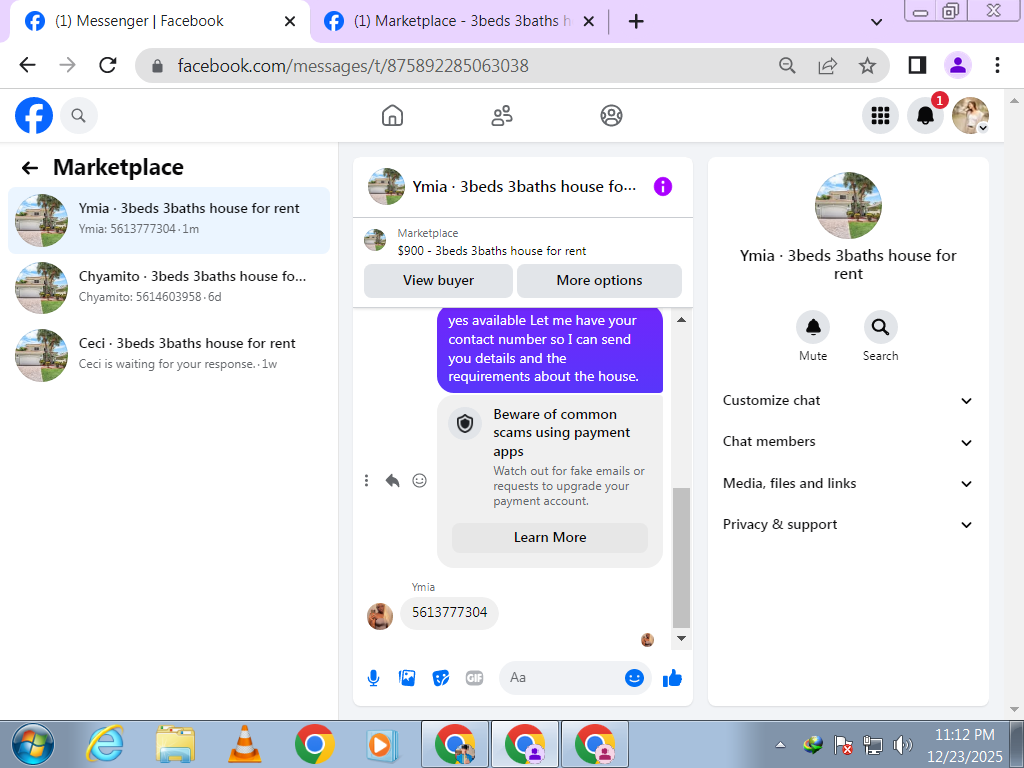Close the Messenger | Facebook tab
Screen dimensions: 1024x768
click(290, 22)
